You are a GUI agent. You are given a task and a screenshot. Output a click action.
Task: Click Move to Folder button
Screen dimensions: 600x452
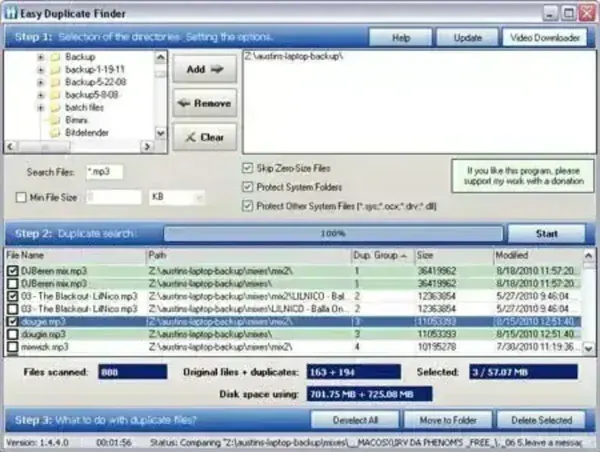(448, 420)
